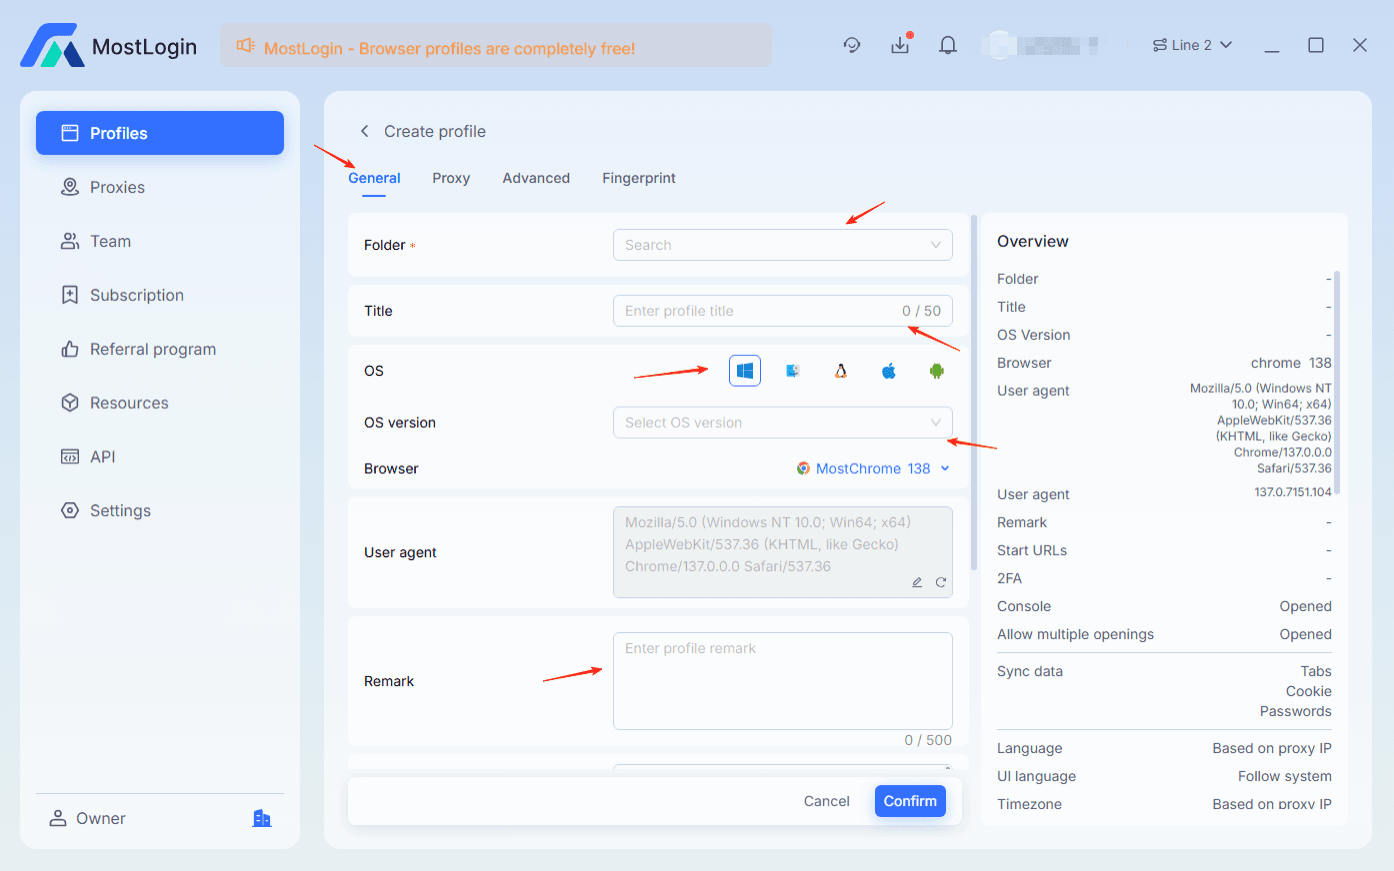This screenshot has width=1394, height=871.
Task: Open the downloads icon in header
Action: (900, 45)
